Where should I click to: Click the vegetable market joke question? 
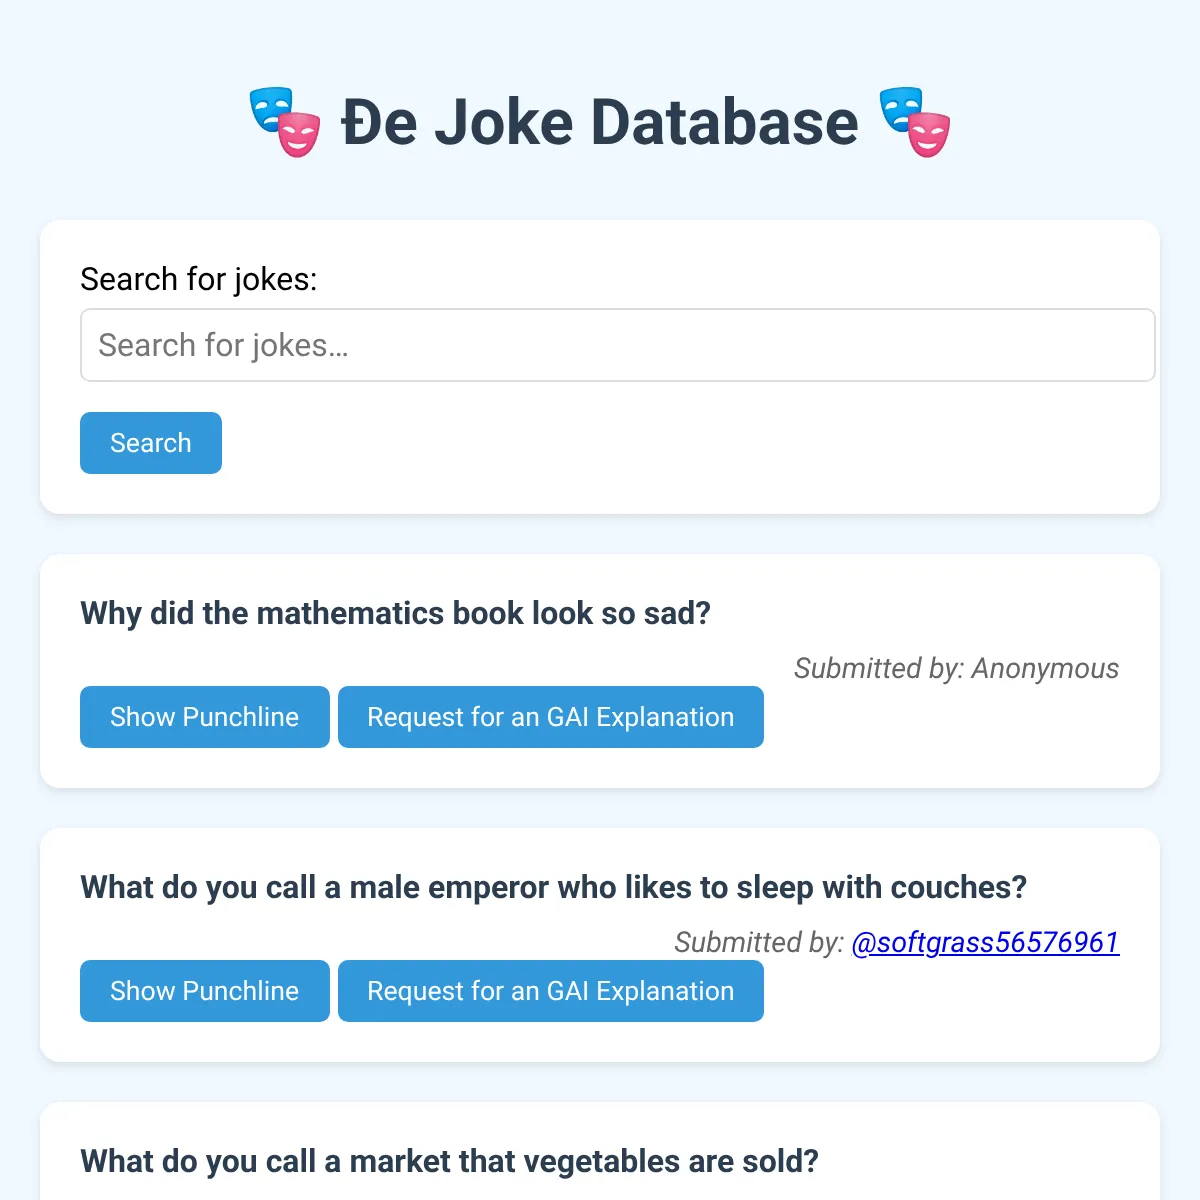click(x=449, y=1161)
